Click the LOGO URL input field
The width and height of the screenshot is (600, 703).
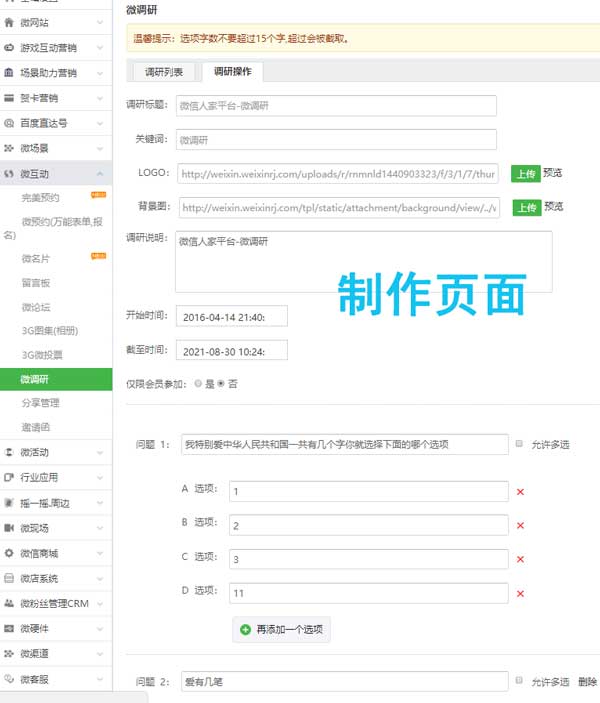pos(338,174)
